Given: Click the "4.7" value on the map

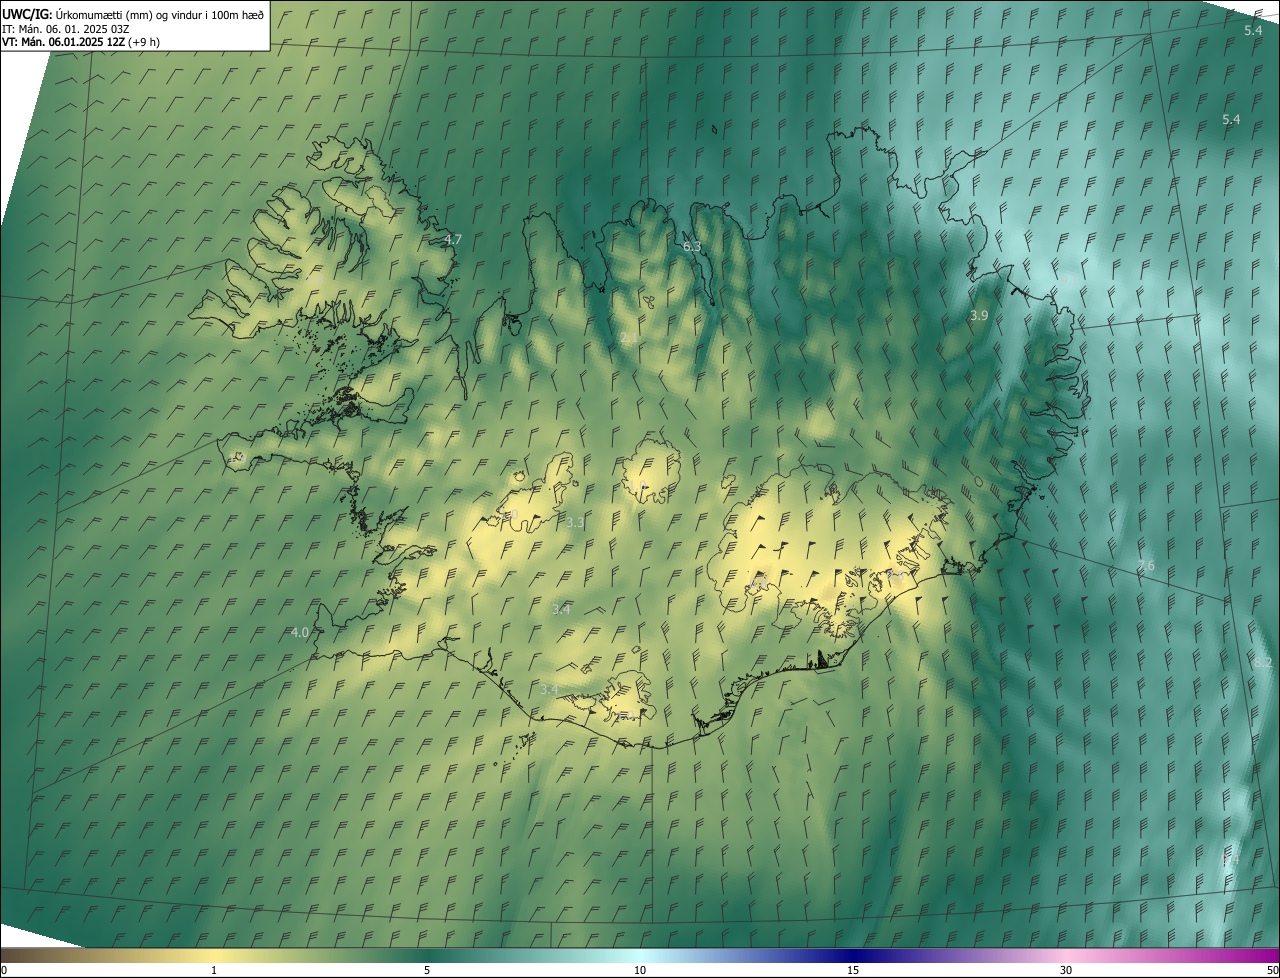Looking at the screenshot, I should (453, 240).
